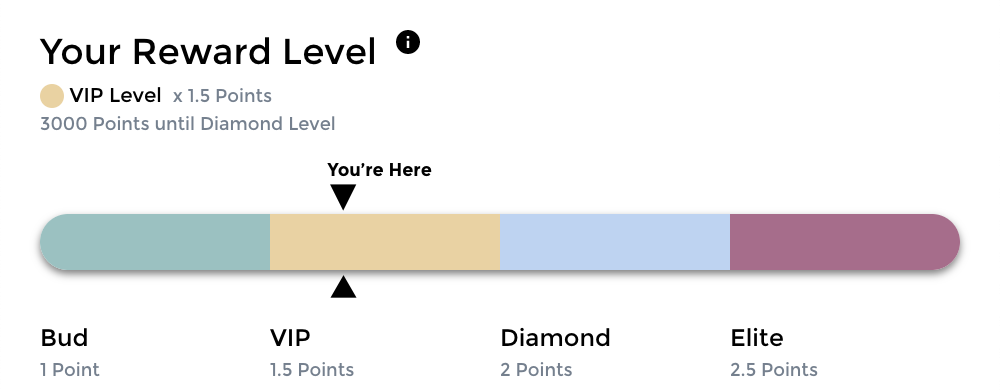Click the upward arrow below the progress bar
This screenshot has width=1000, height=390.
tap(343, 287)
